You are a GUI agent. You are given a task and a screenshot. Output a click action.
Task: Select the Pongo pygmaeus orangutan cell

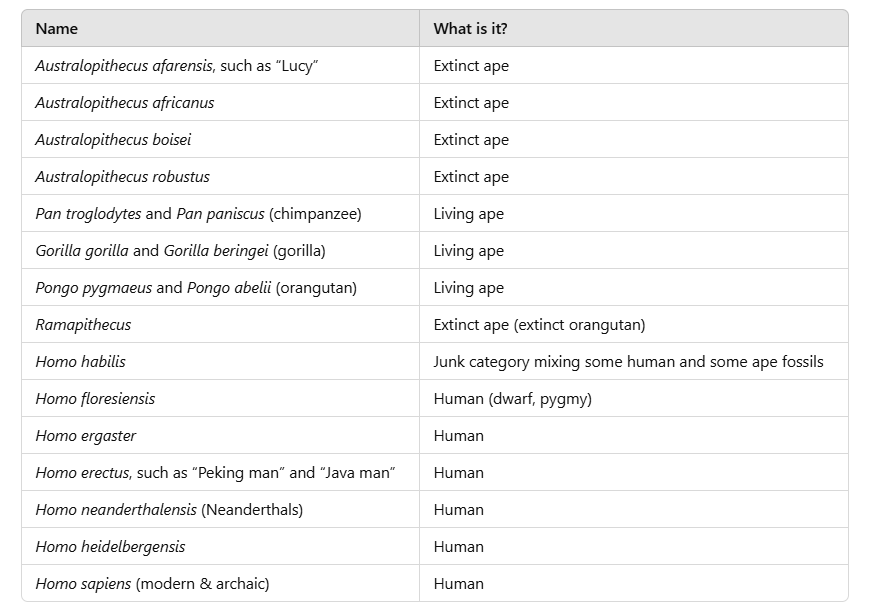[221, 287]
